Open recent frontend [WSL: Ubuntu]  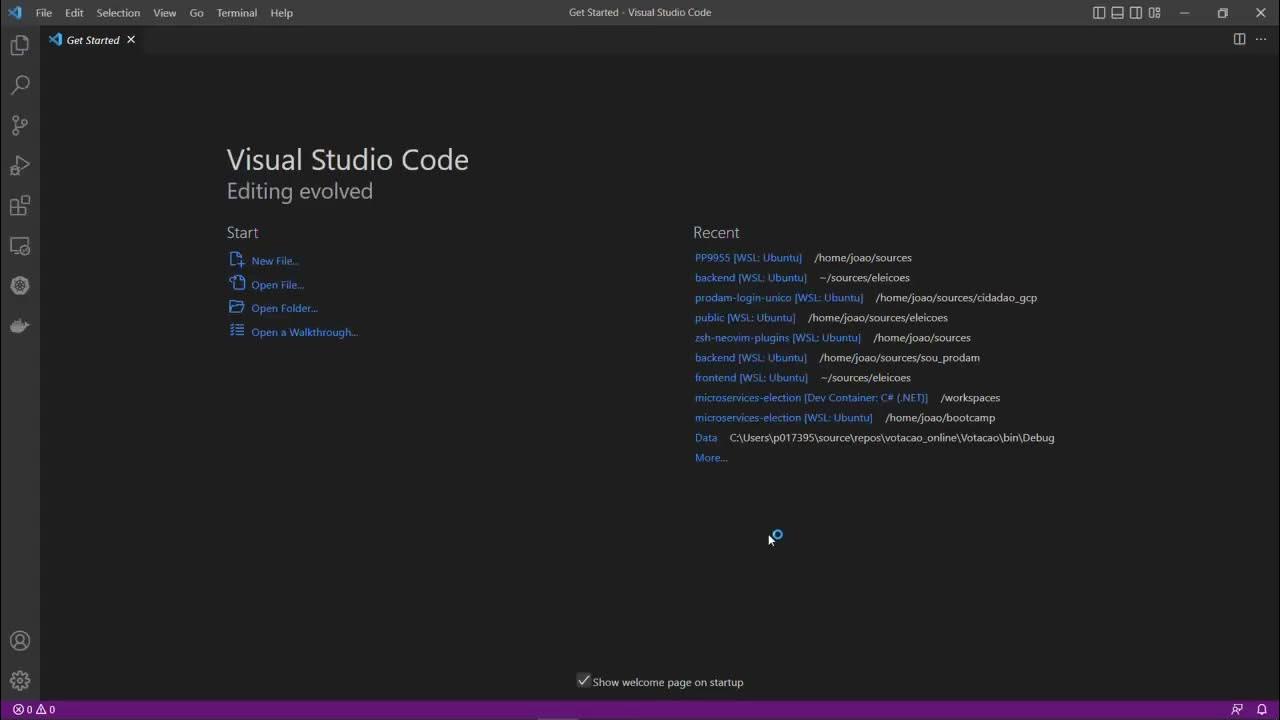coord(751,378)
